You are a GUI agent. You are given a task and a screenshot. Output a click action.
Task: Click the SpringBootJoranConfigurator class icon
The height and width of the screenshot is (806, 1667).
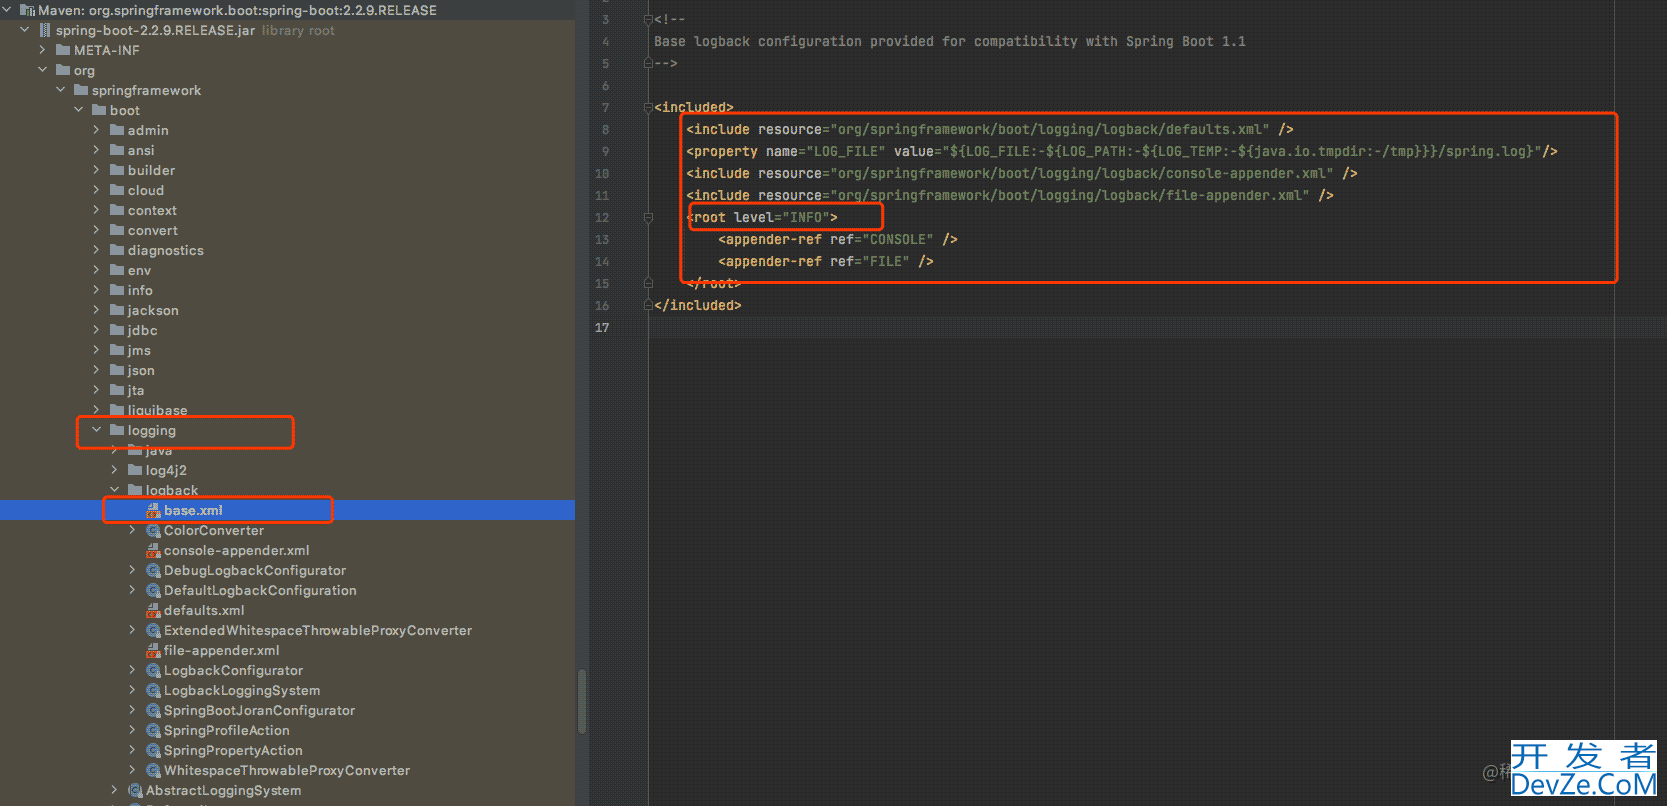(x=153, y=710)
